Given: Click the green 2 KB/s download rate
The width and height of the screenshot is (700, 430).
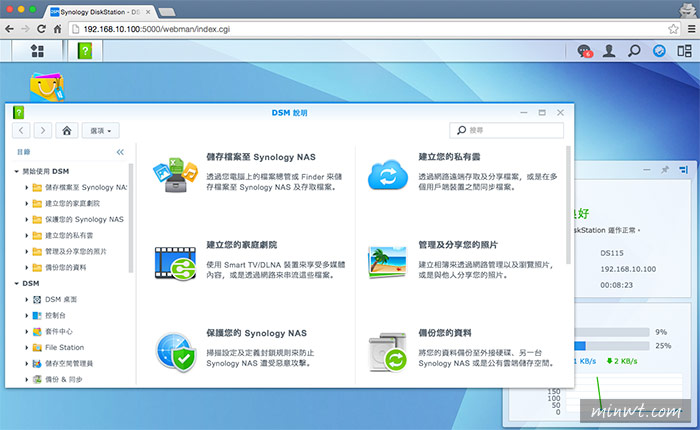Looking at the screenshot, I should 622,361.
